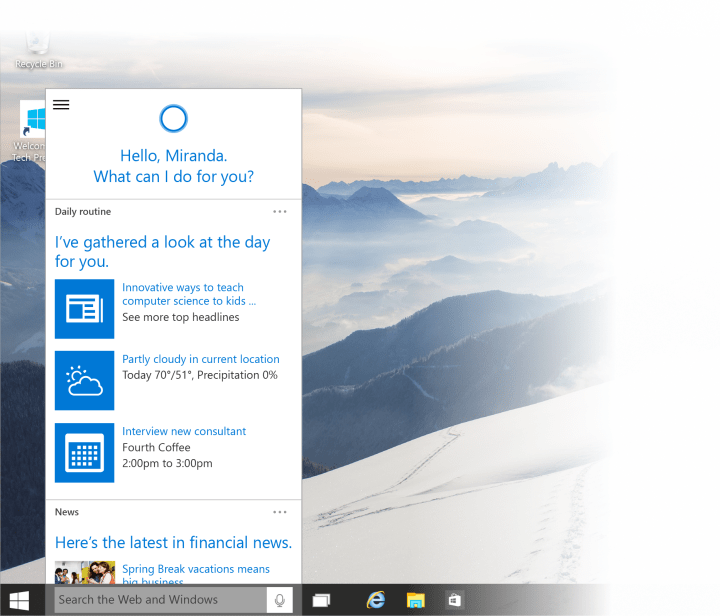Open the Store from the taskbar

[454, 600]
